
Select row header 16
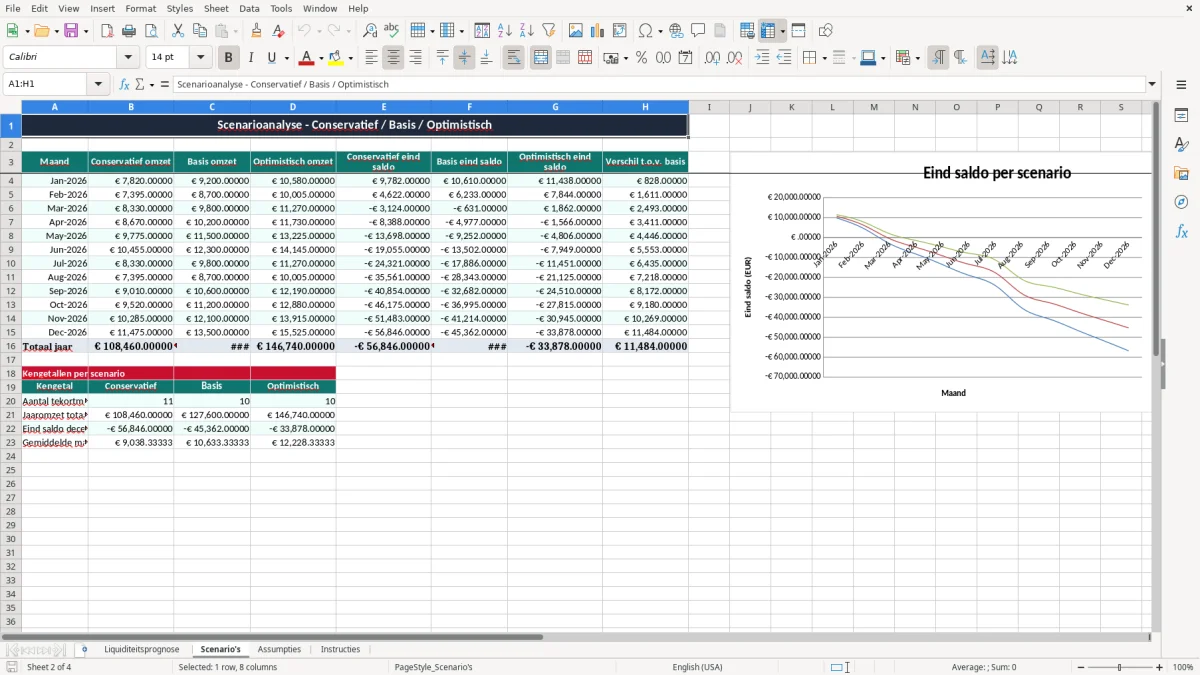(x=11, y=346)
